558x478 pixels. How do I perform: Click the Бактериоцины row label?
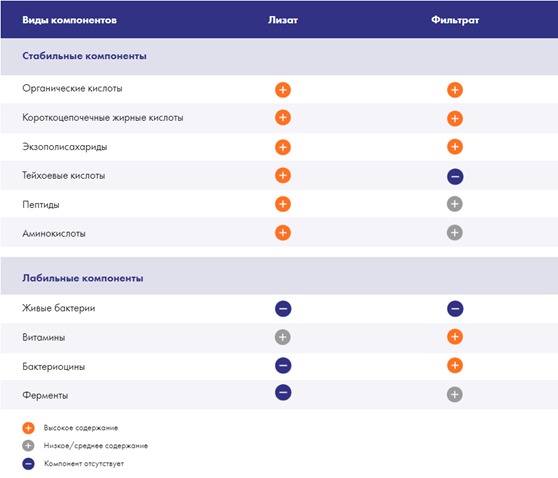pos(54,367)
